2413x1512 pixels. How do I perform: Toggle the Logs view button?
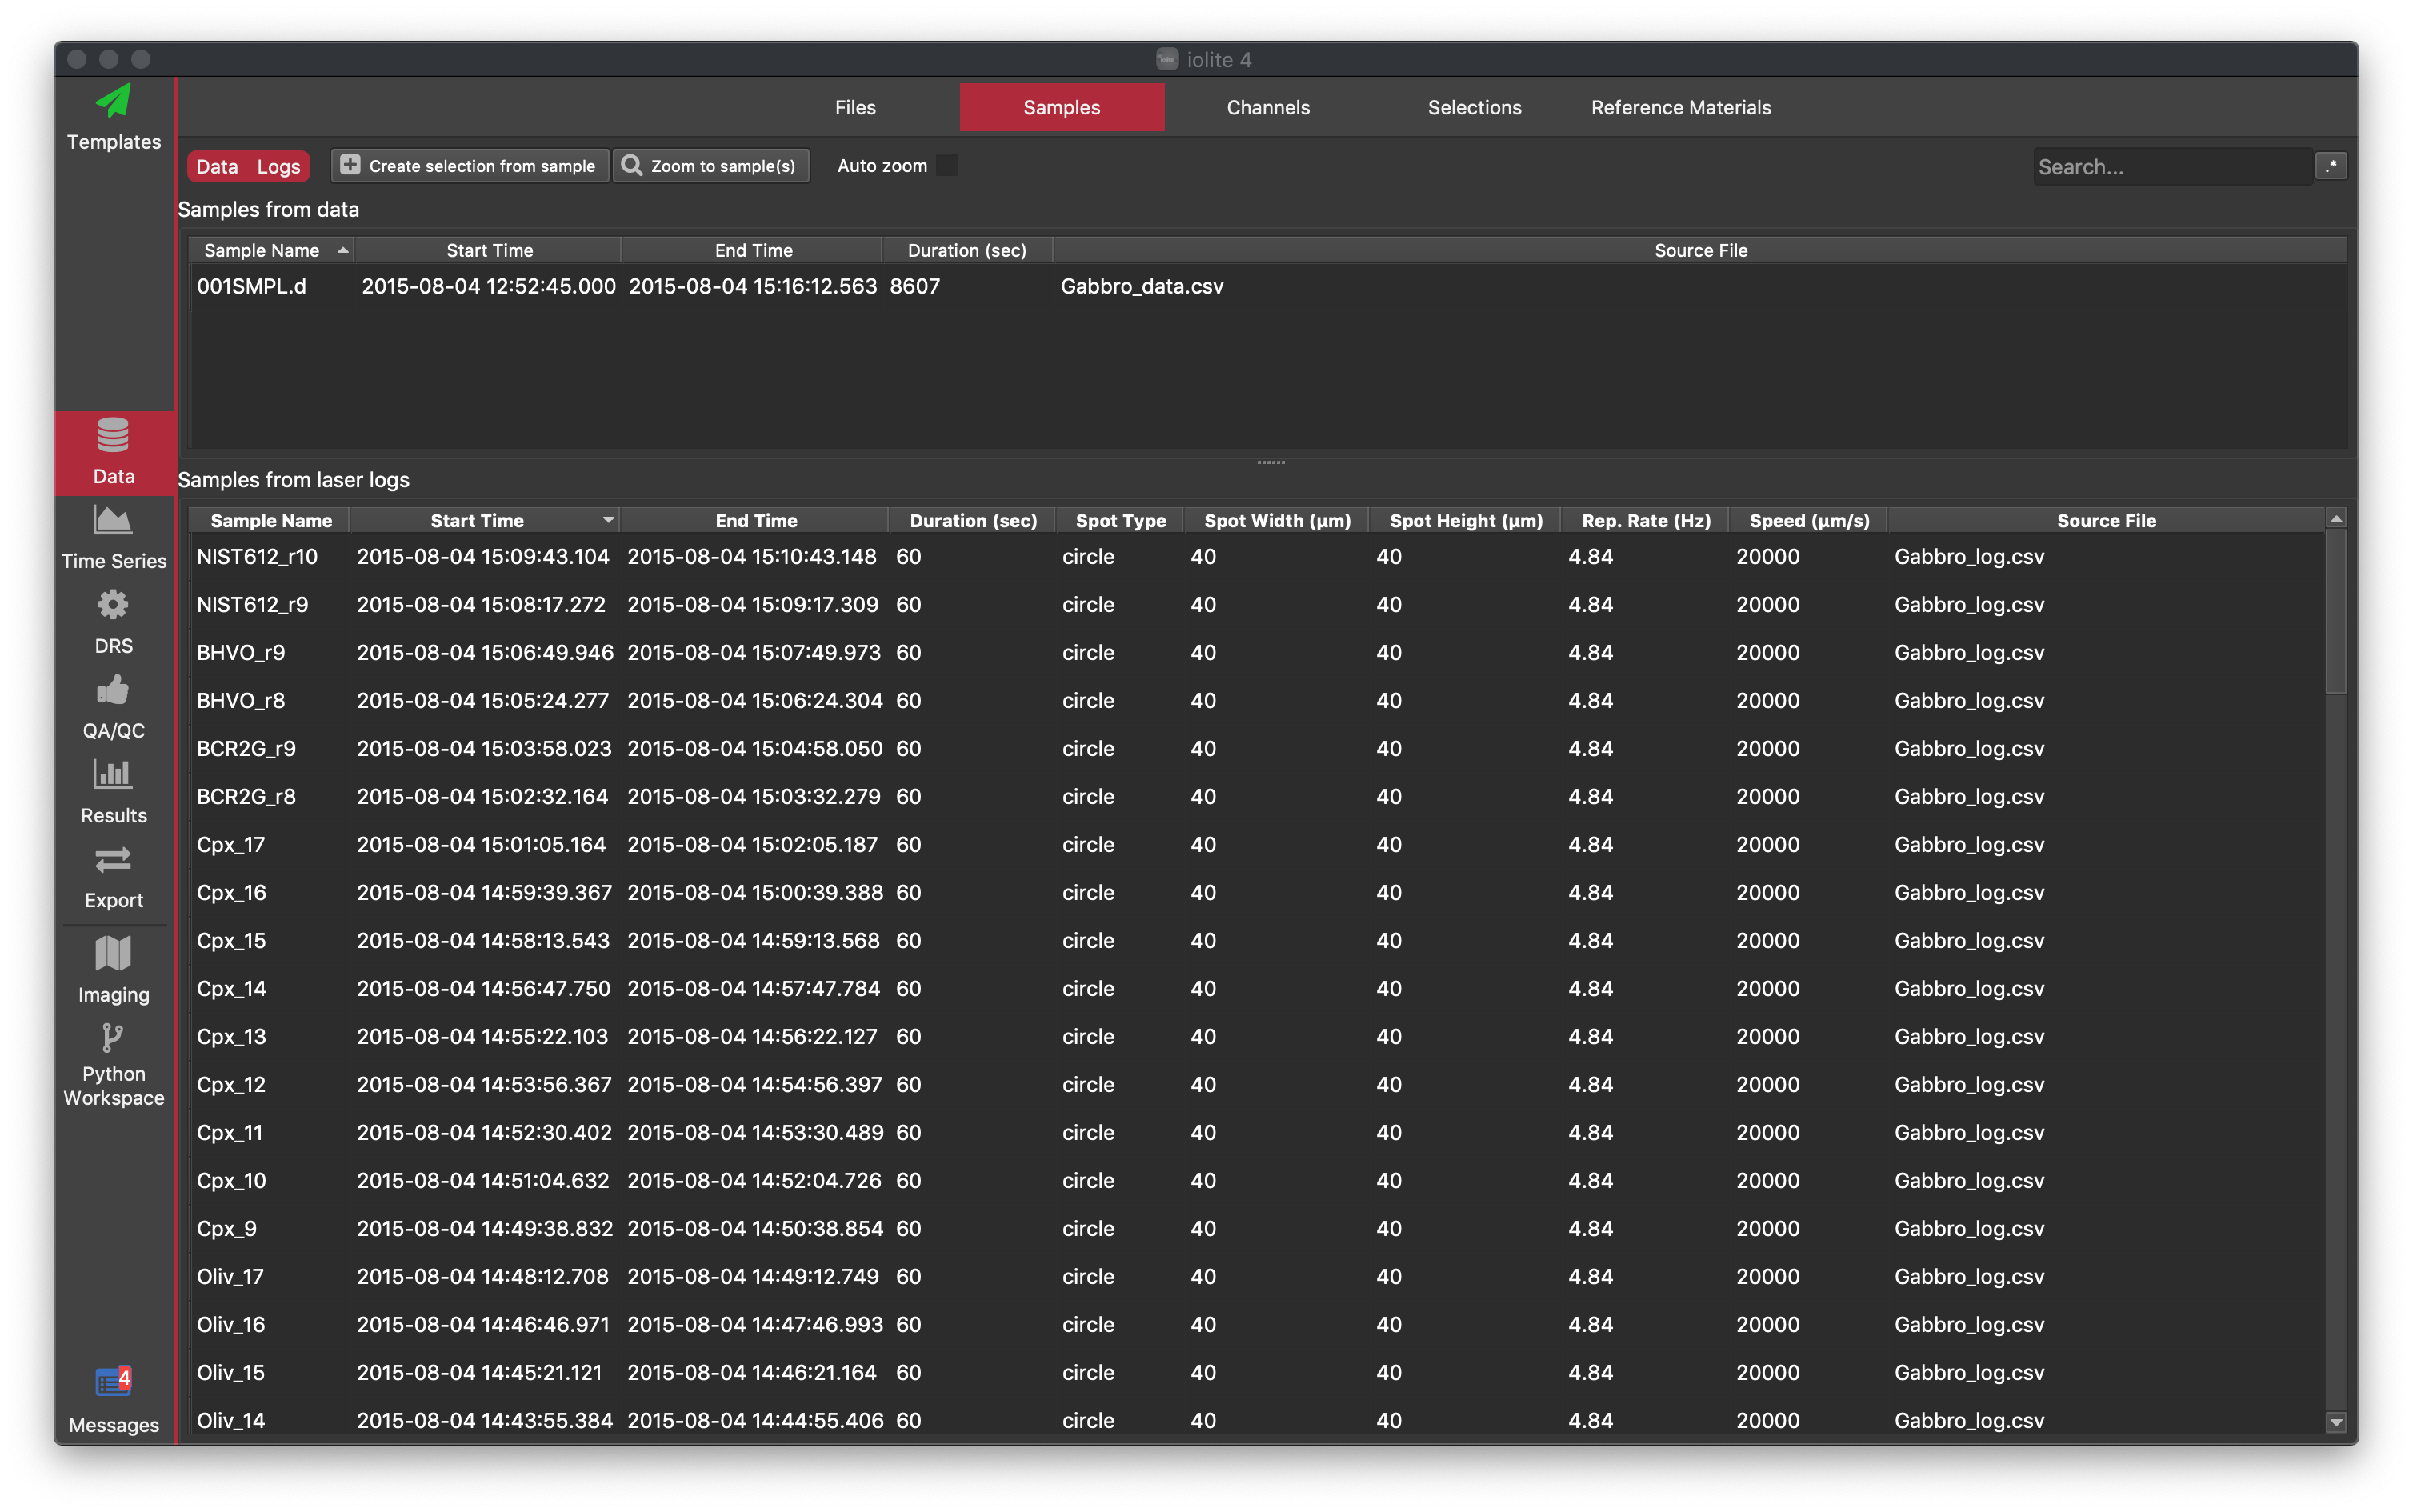point(278,166)
